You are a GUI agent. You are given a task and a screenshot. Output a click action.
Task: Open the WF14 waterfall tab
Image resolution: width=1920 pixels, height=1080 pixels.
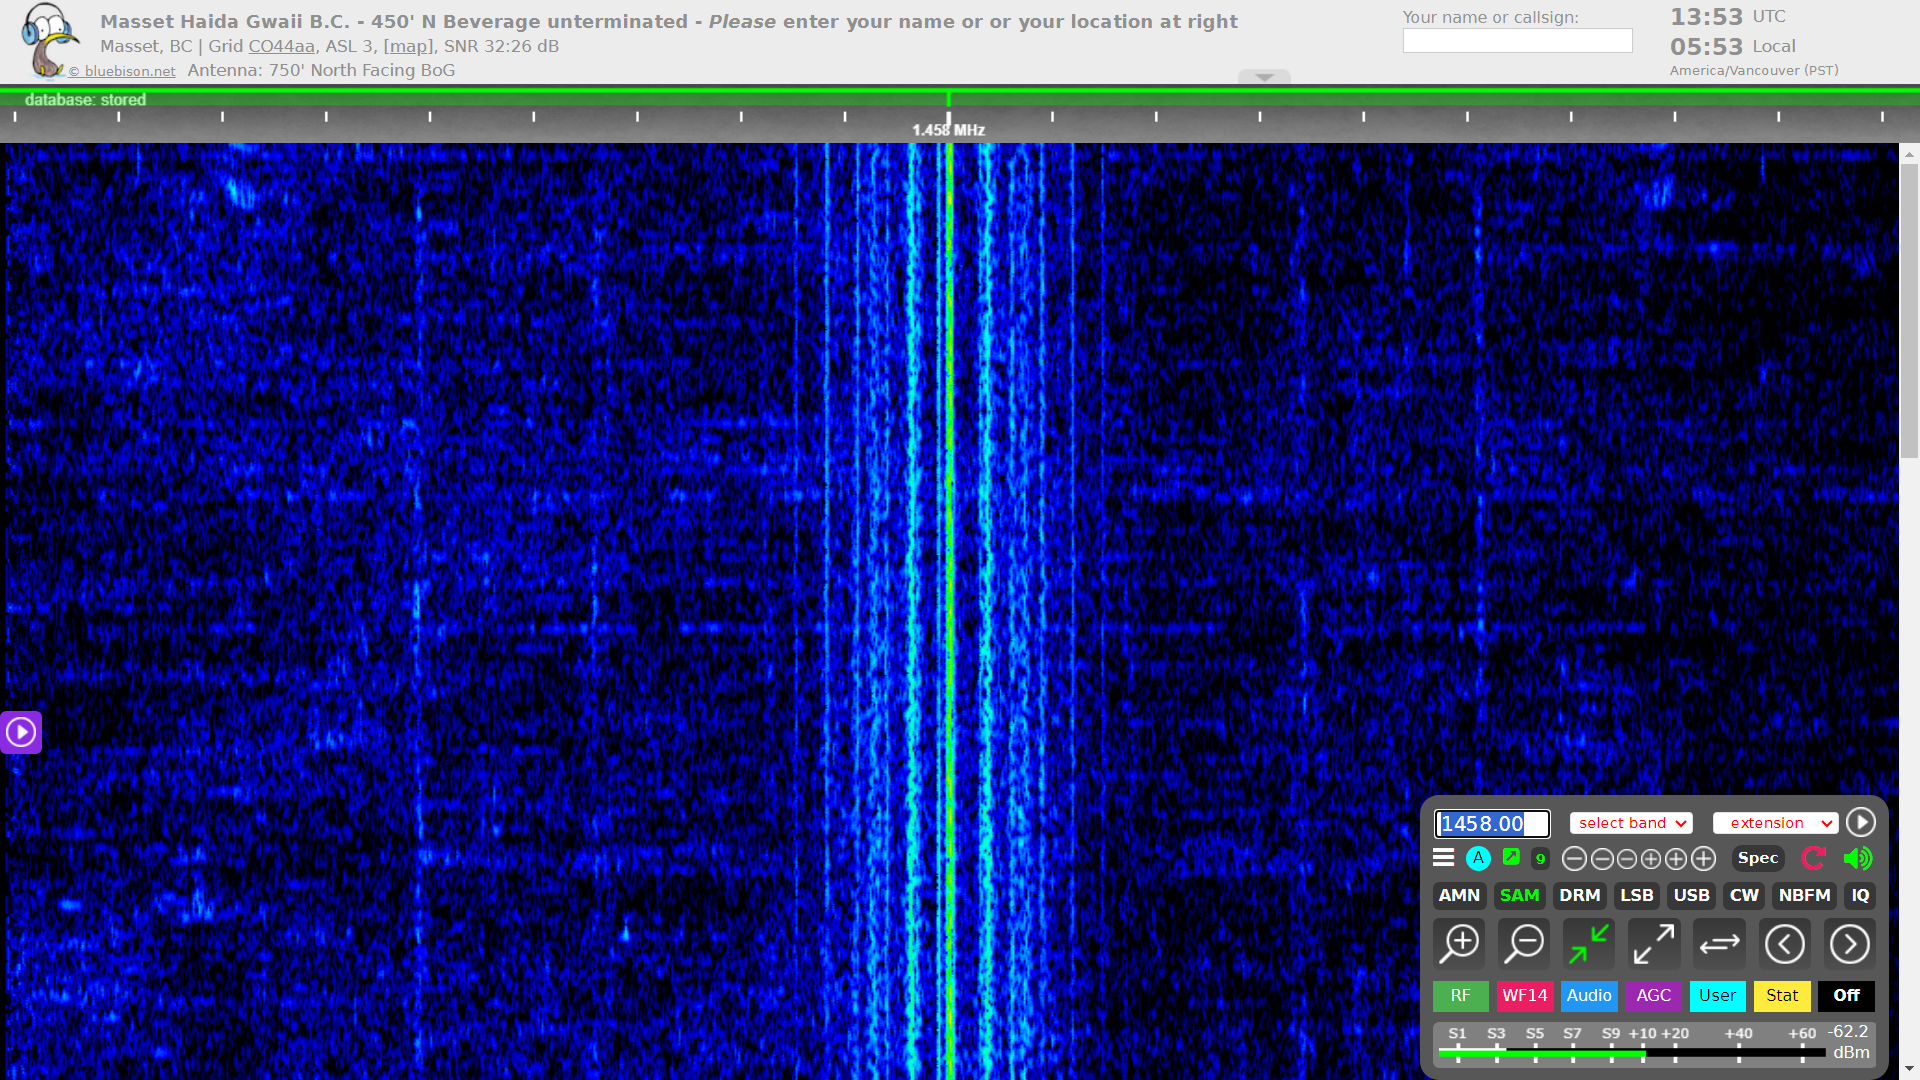[1524, 995]
